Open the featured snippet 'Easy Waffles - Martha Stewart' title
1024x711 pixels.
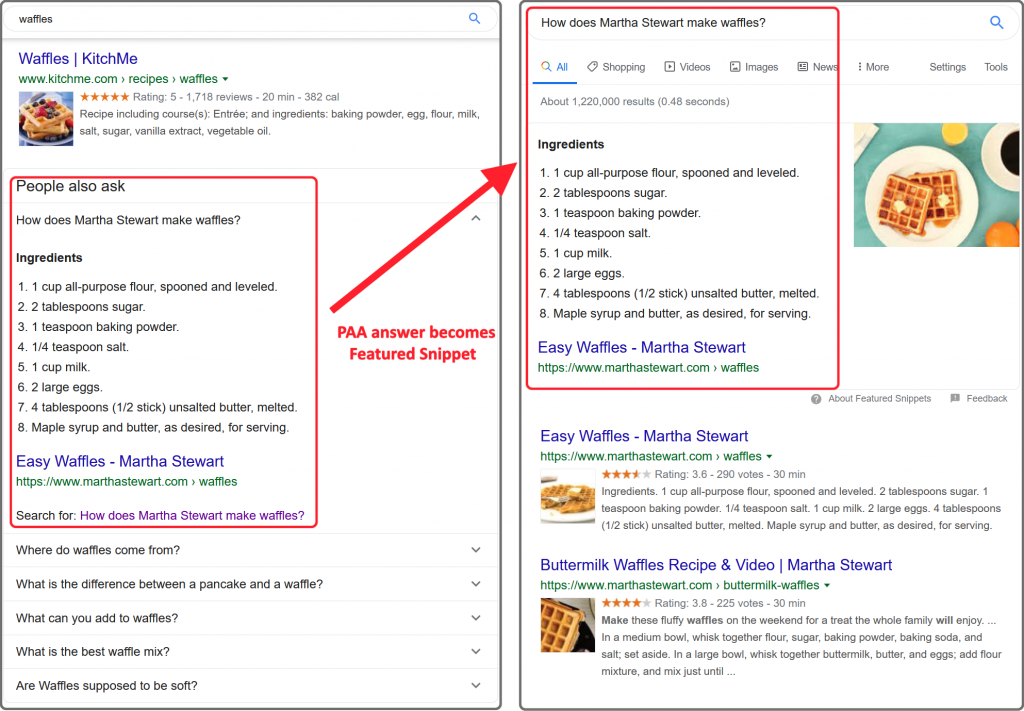tap(641, 347)
